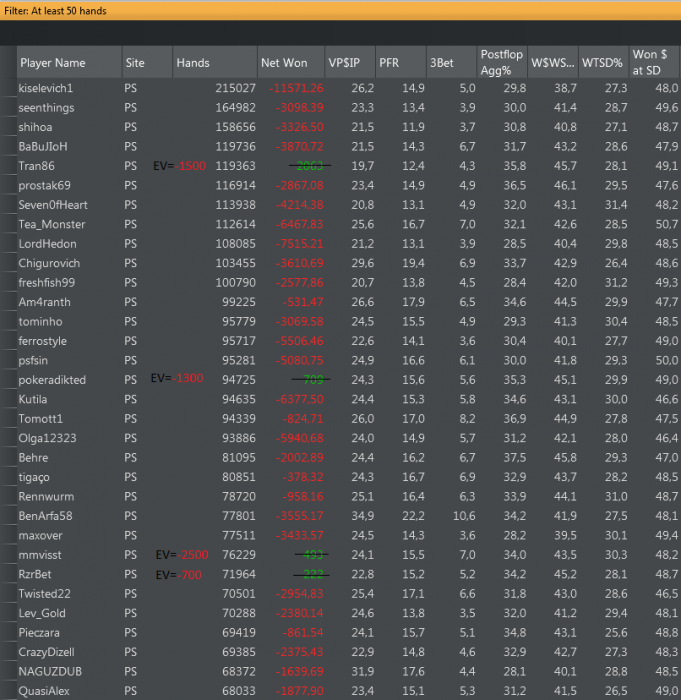Select player Tea_Monster

point(52,224)
